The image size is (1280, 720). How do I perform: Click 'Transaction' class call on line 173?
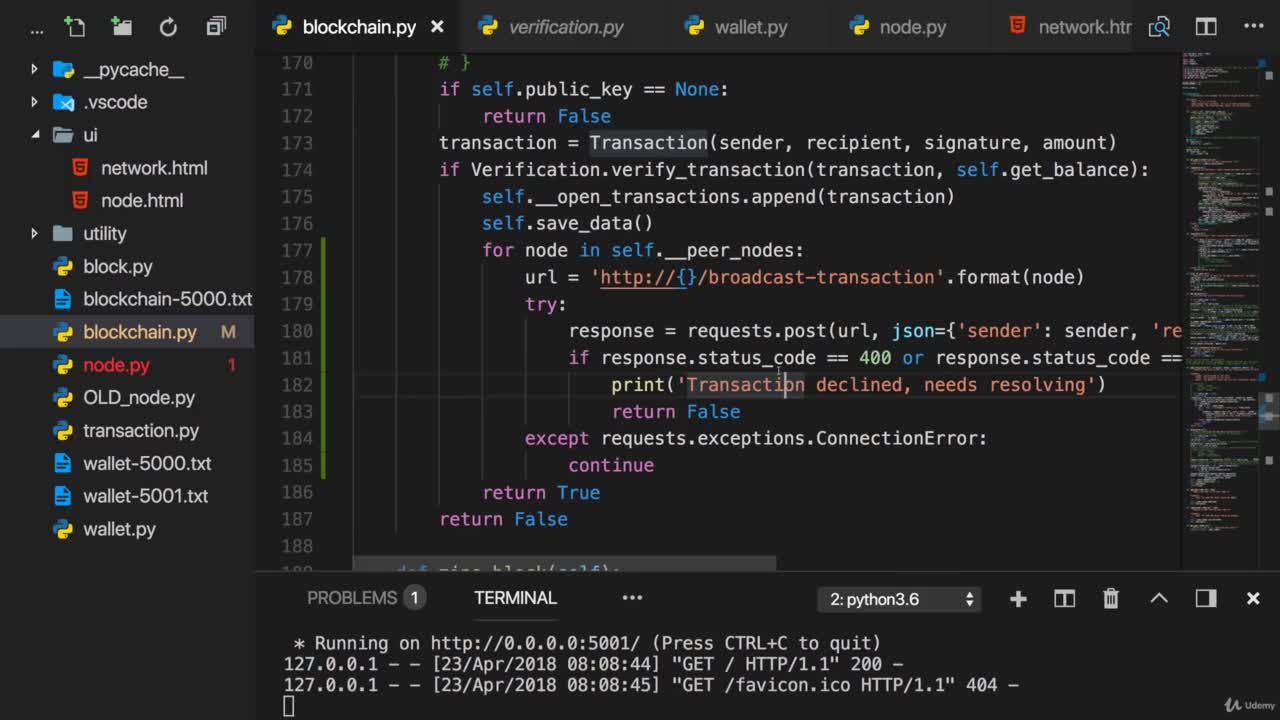[648, 142]
